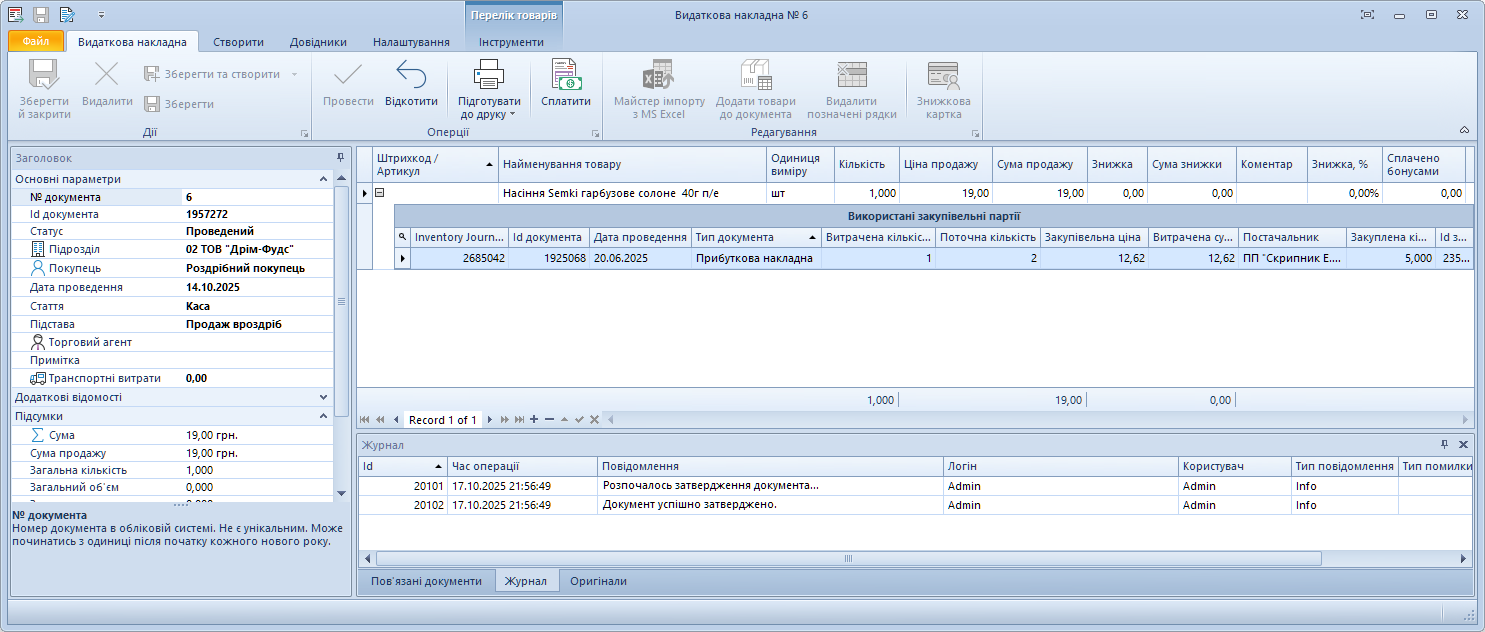Collapse the Основні параметри section
Screen dimensions: 1485x632
(323, 179)
